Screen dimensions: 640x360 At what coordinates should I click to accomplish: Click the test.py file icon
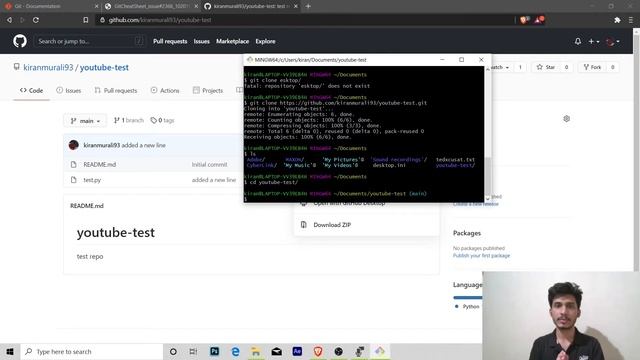coord(73,180)
